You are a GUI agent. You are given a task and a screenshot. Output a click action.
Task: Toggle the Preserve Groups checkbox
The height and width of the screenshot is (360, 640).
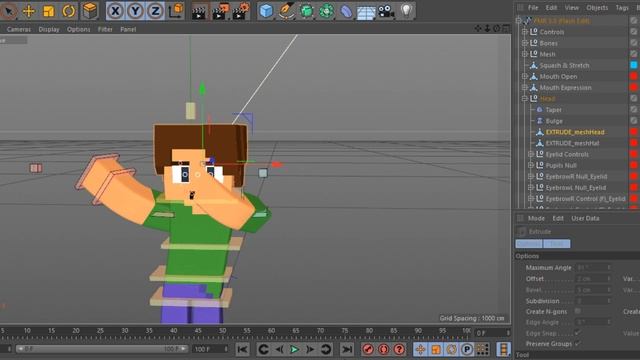578,344
